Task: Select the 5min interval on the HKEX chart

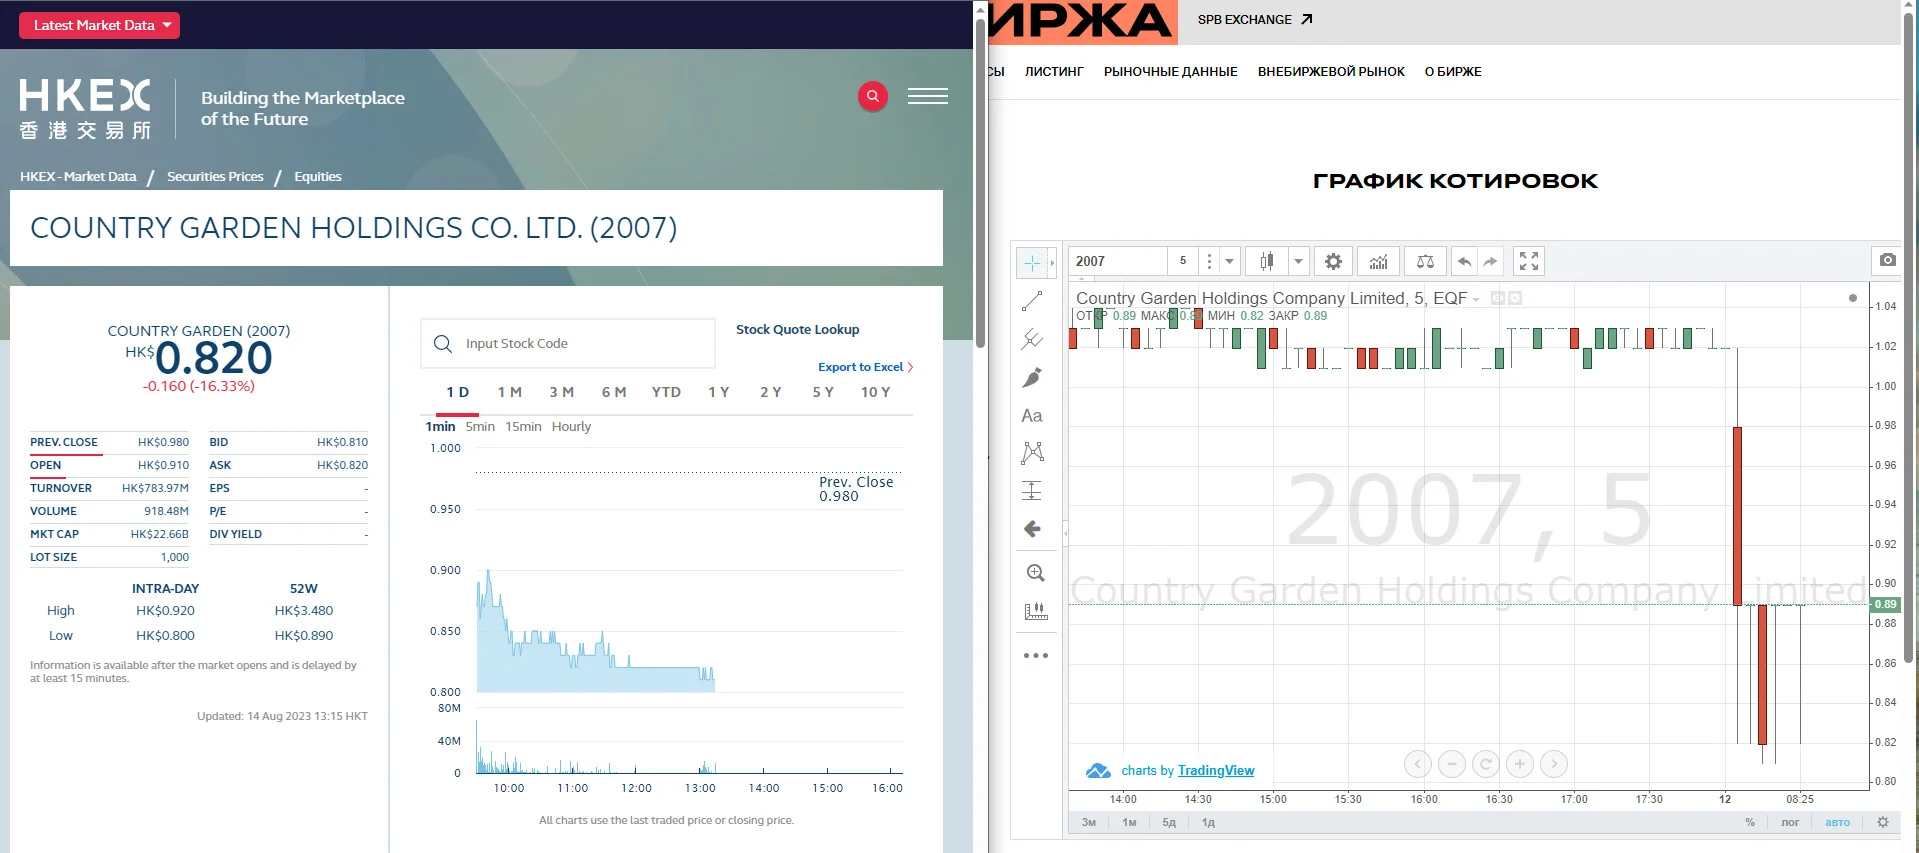Action: point(480,426)
